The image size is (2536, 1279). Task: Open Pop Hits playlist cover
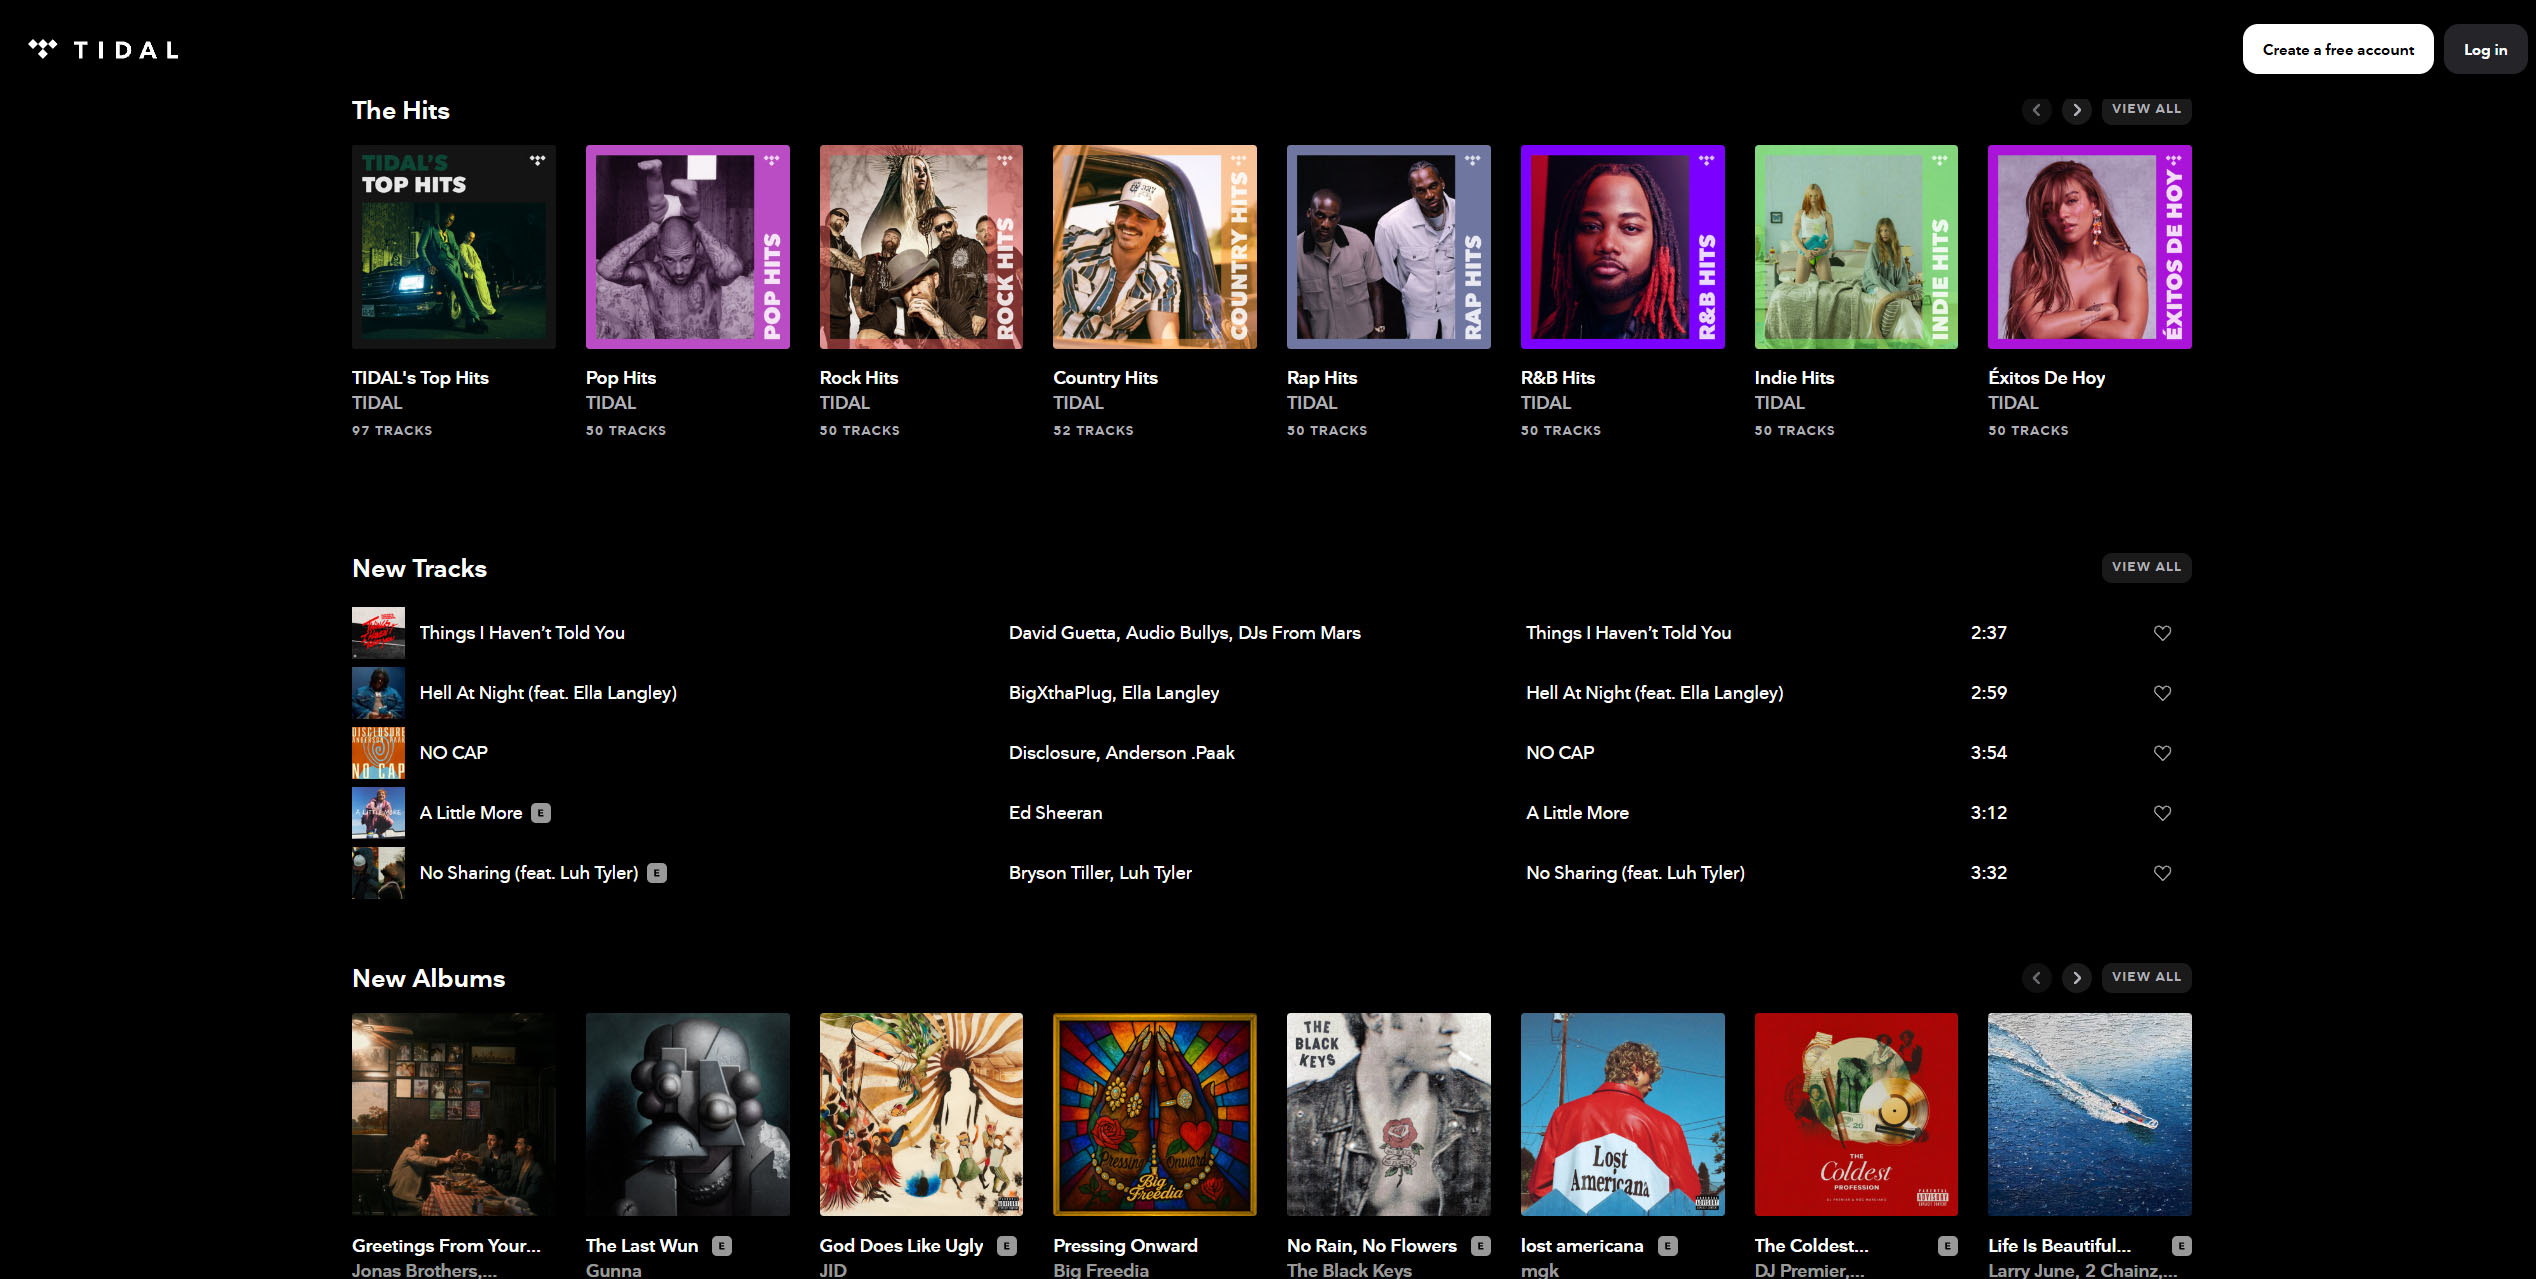pos(688,247)
